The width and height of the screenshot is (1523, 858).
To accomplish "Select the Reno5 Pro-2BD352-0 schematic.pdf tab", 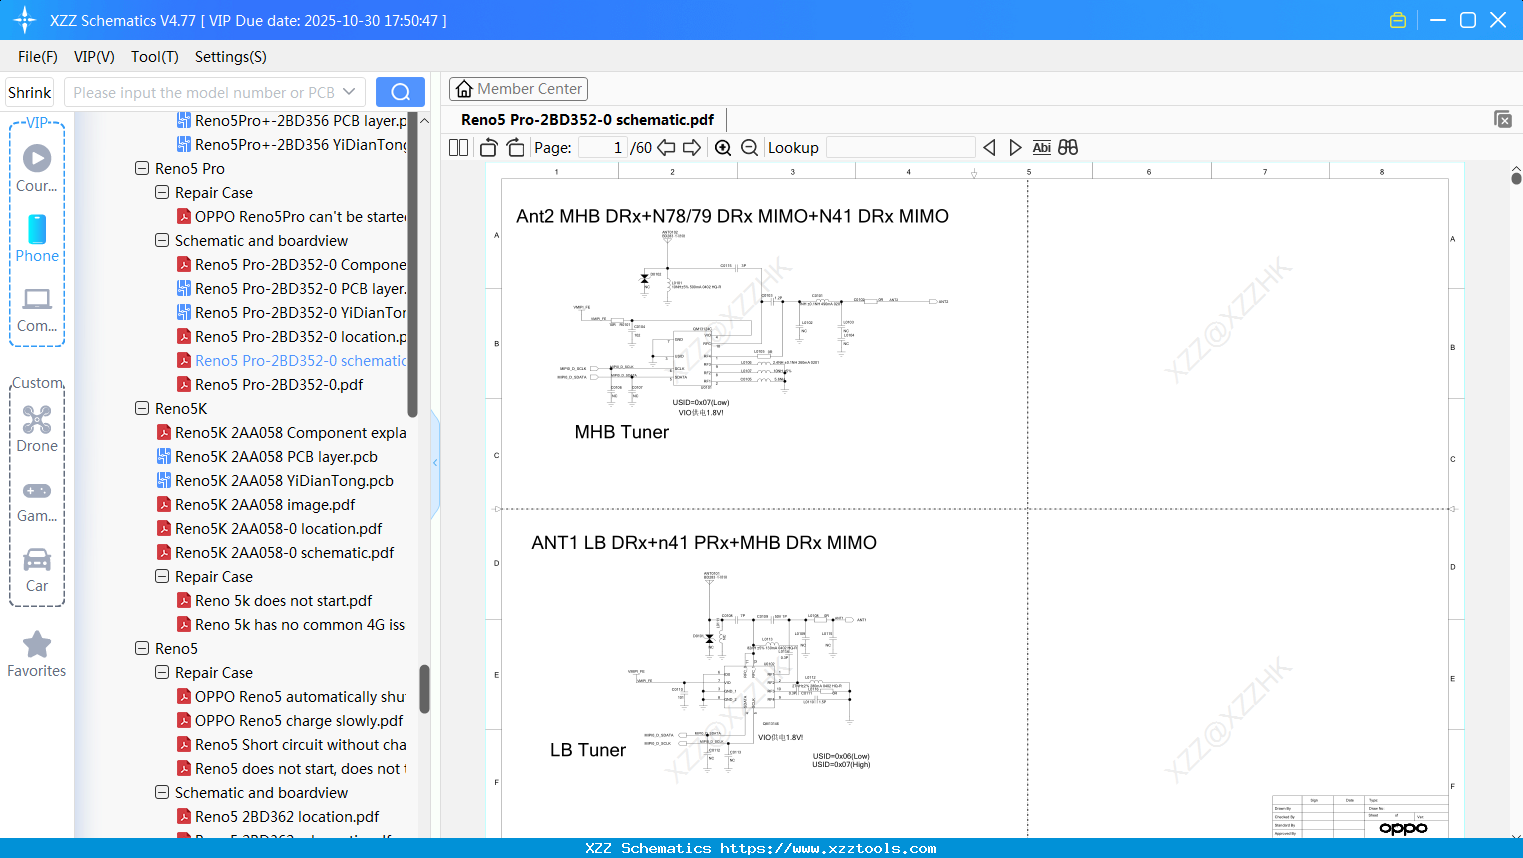I will click(589, 119).
